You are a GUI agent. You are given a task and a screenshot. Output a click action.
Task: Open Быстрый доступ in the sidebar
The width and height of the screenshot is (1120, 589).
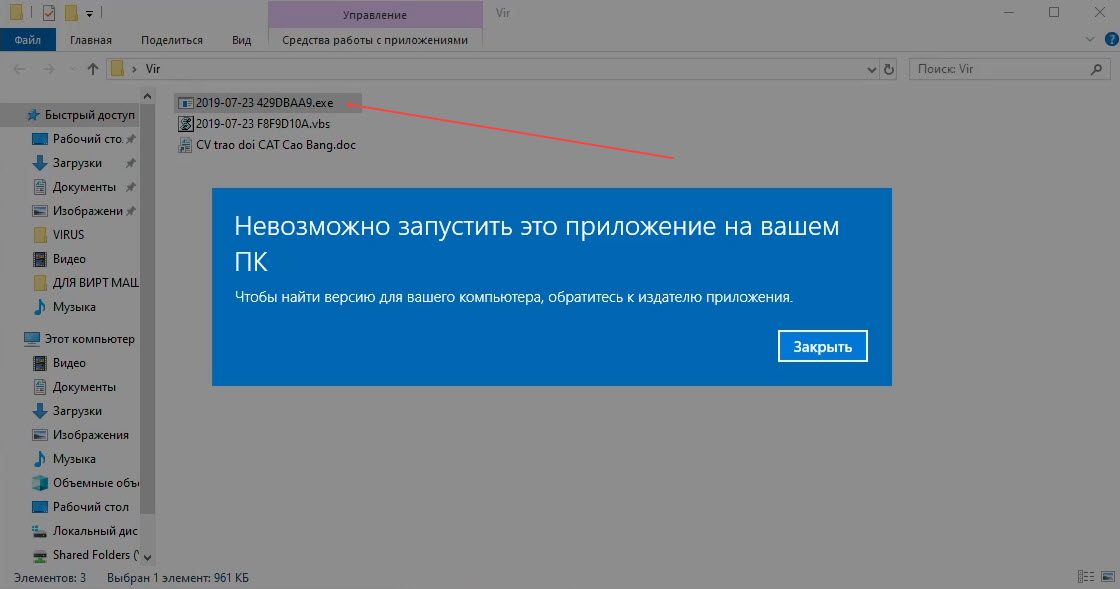[x=89, y=115]
